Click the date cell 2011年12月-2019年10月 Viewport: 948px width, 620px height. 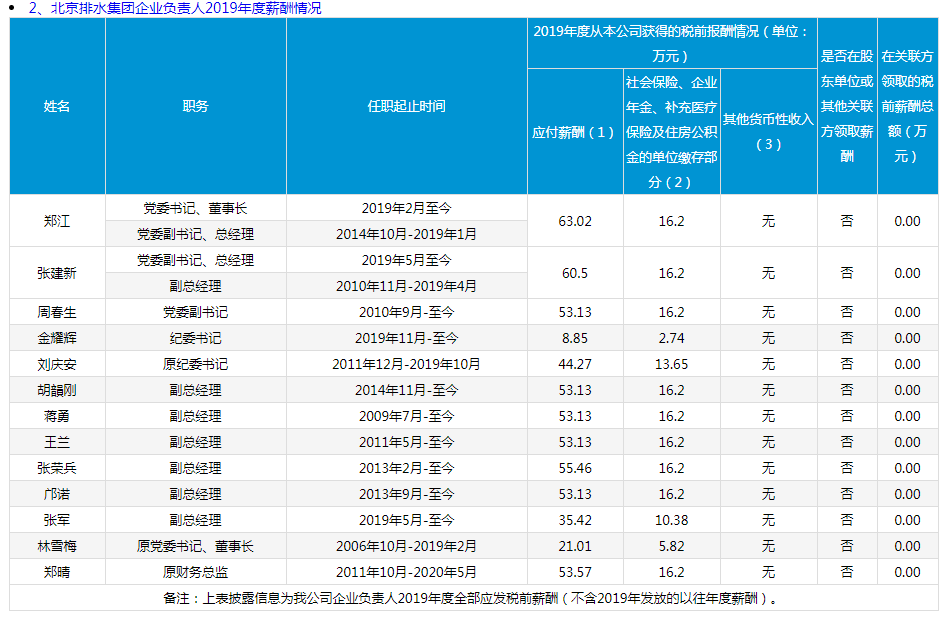pos(406,365)
